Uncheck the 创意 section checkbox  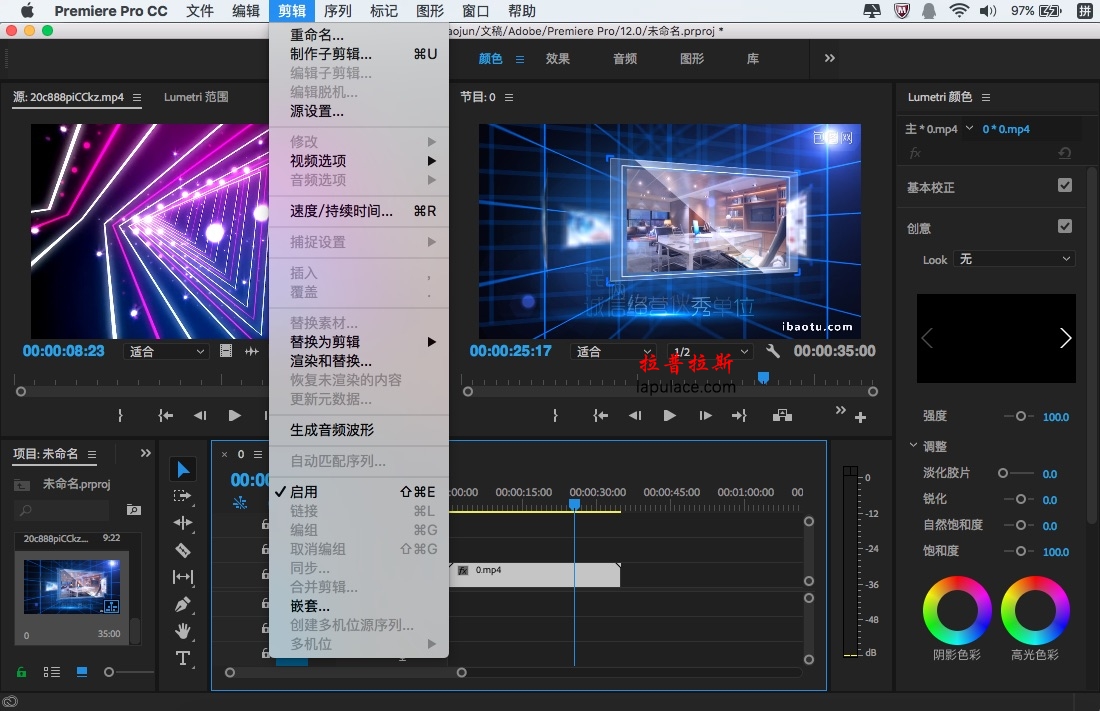click(x=1065, y=226)
